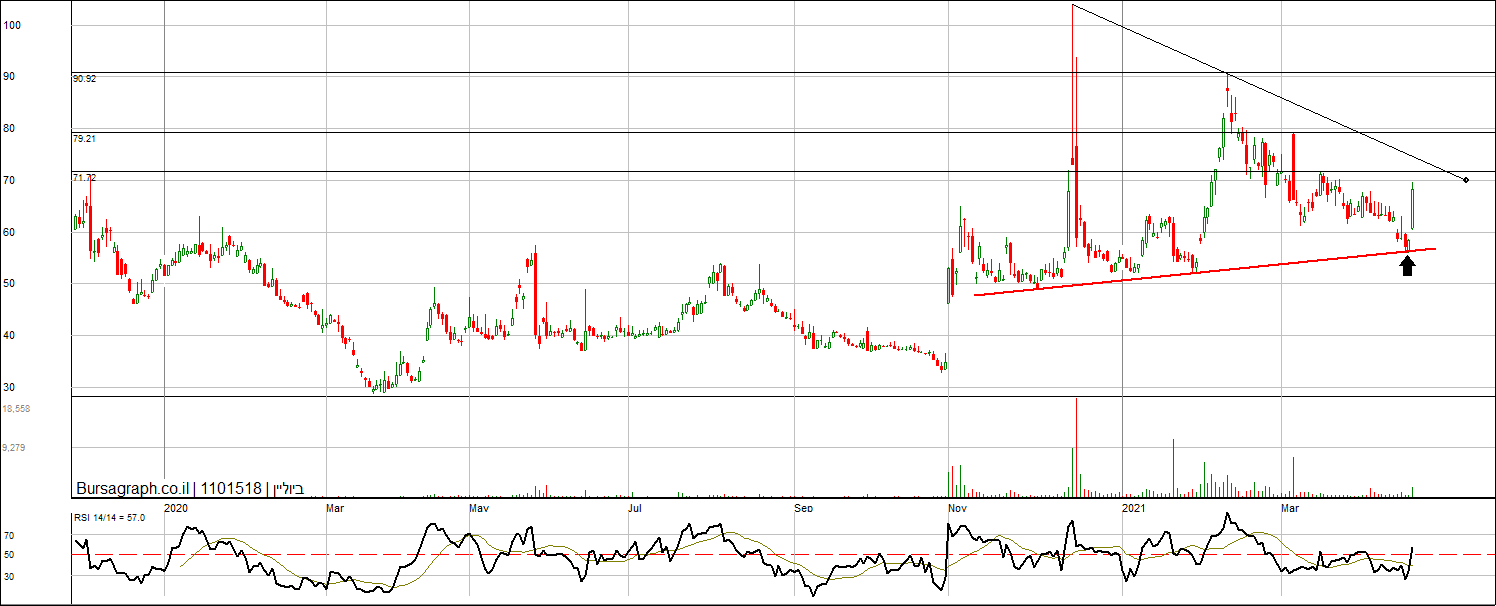Screen dimensions: 1496x606
Task: Click the 18,558 volume axis label
Action: click(x=16, y=409)
